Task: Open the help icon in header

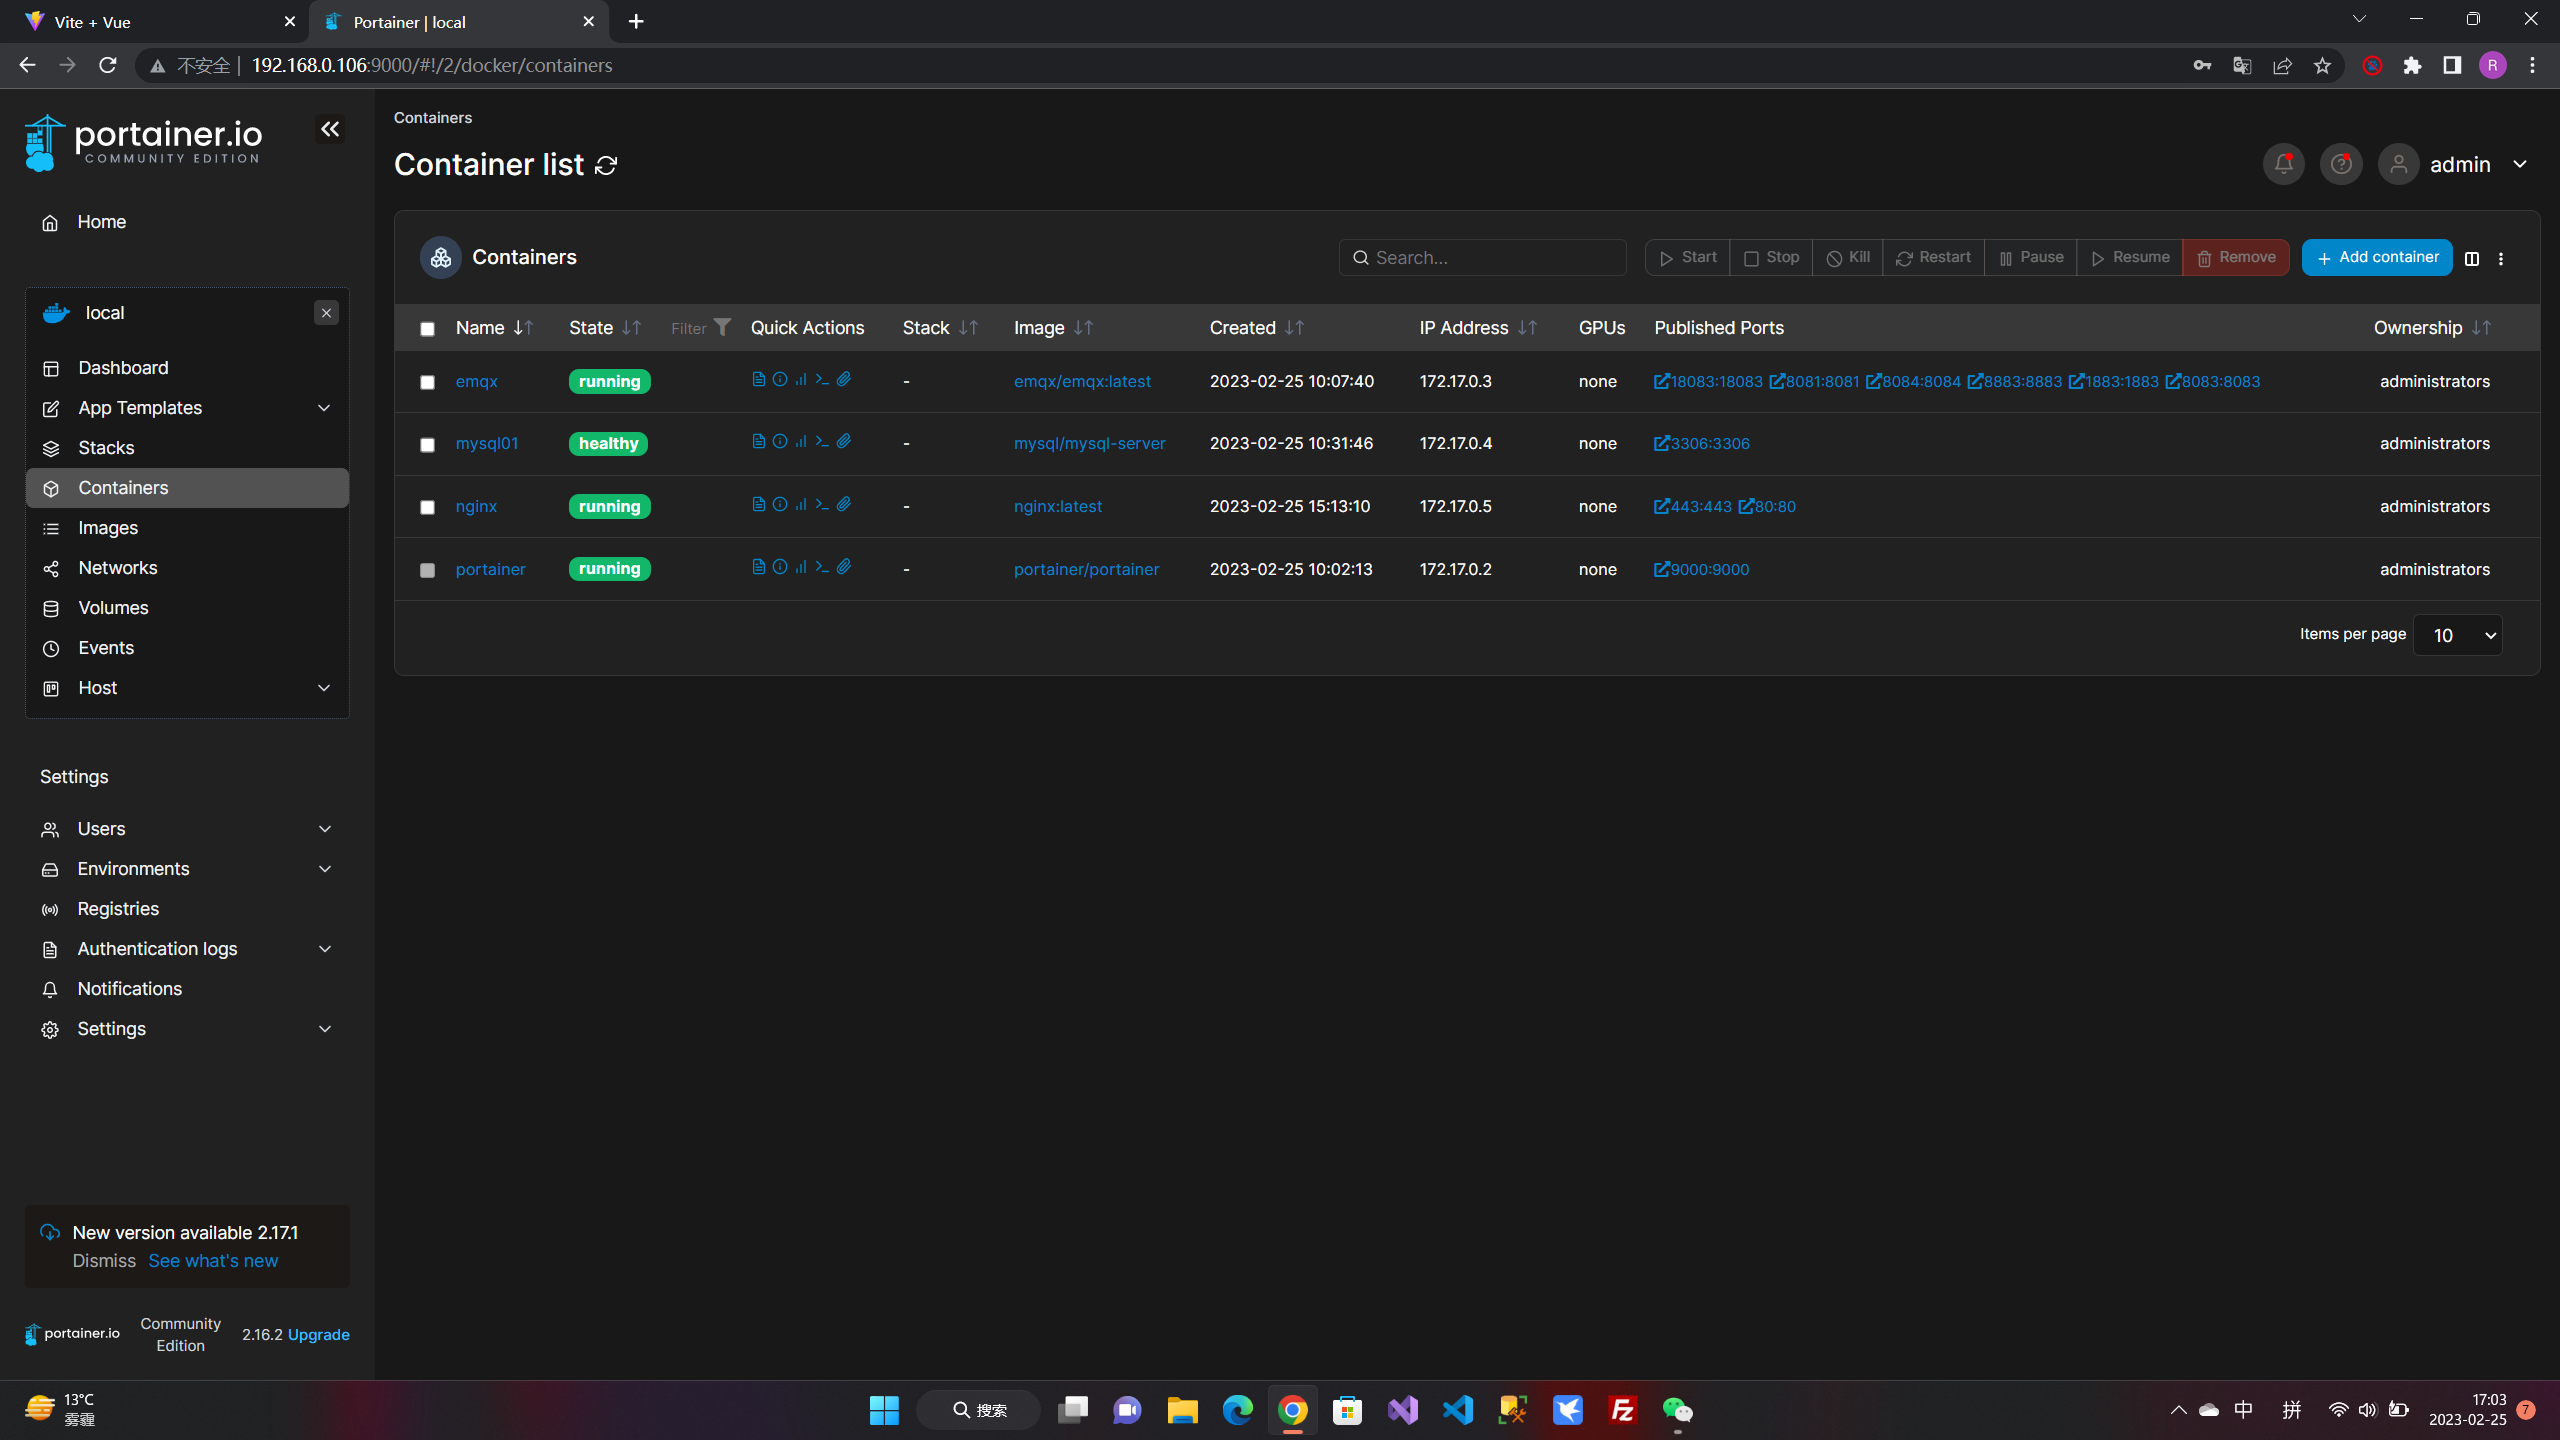Action: click(2341, 164)
